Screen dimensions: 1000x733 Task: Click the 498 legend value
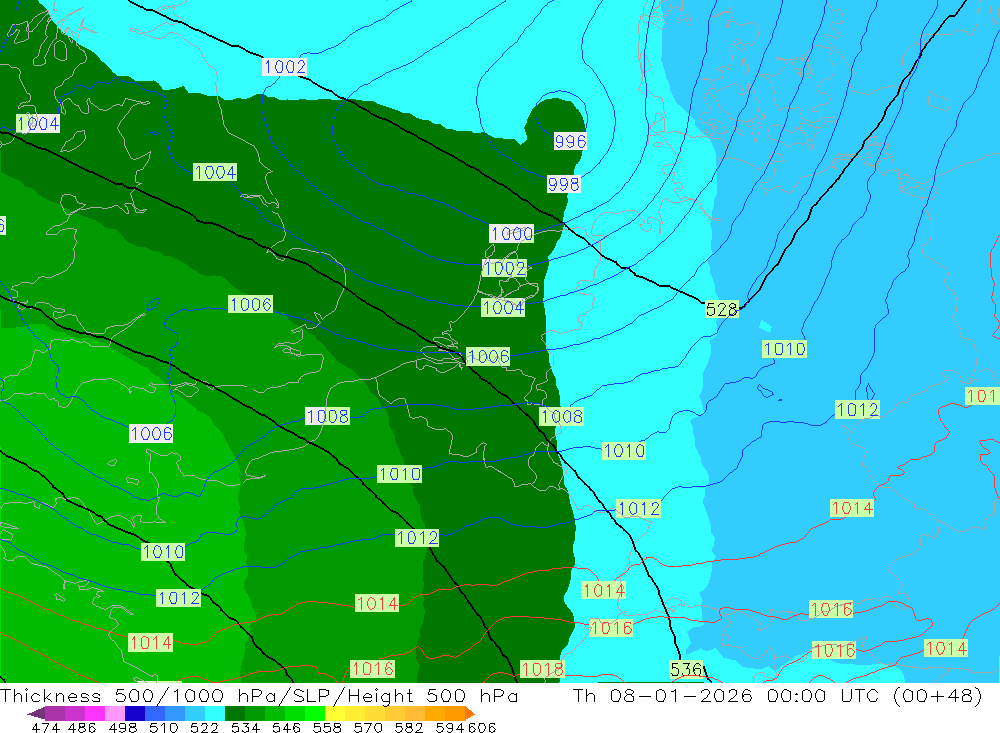point(122,727)
